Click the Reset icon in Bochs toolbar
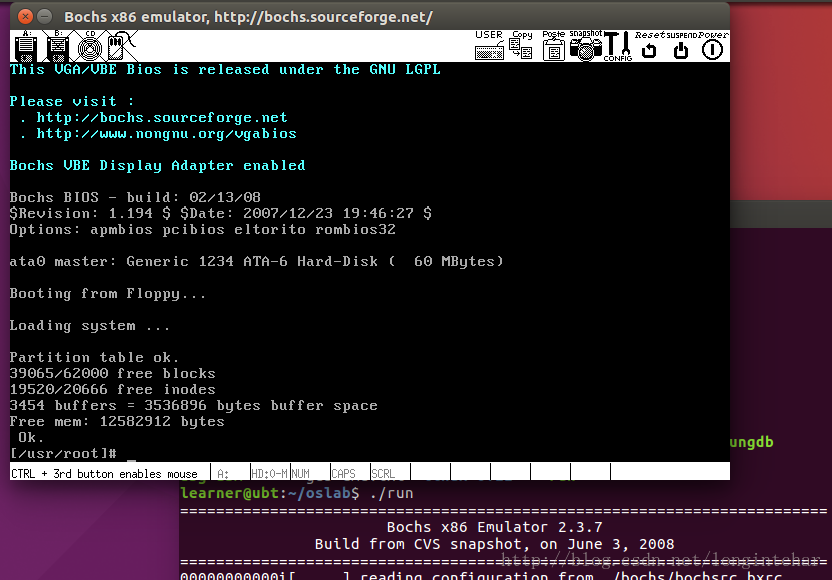The width and height of the screenshot is (832, 580). (x=649, y=46)
